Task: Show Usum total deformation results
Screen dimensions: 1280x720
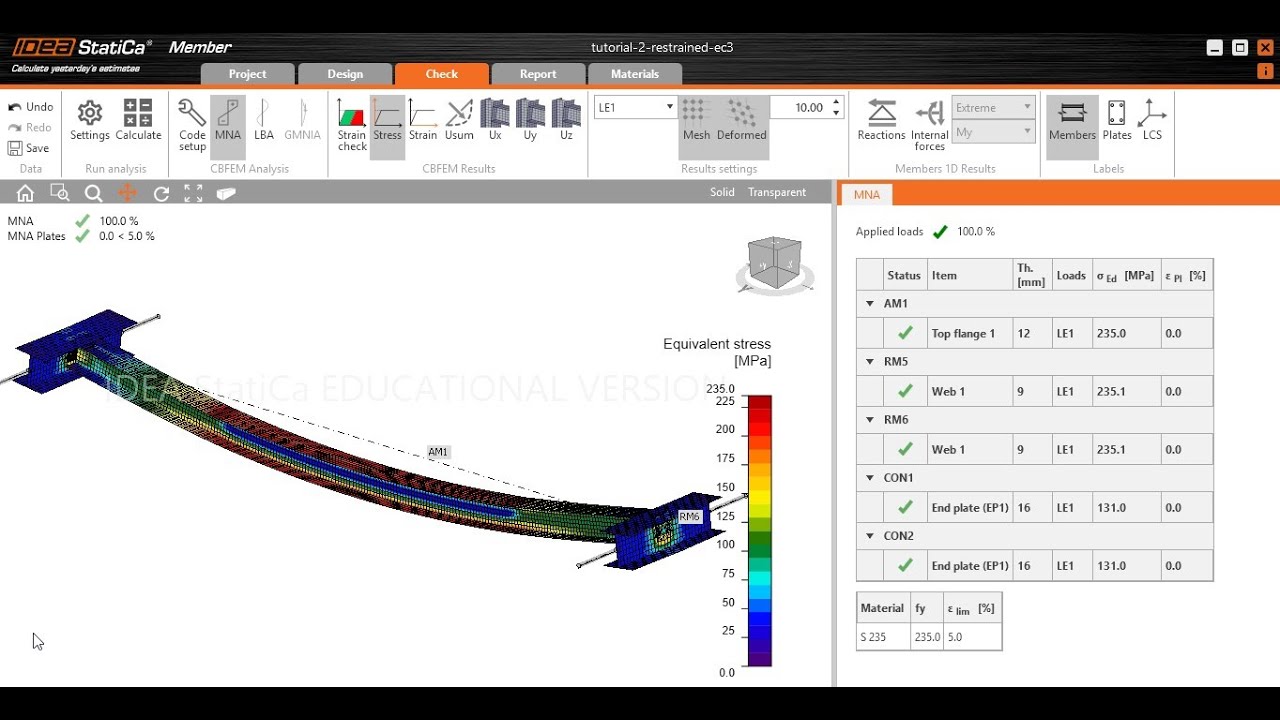Action: (459, 120)
